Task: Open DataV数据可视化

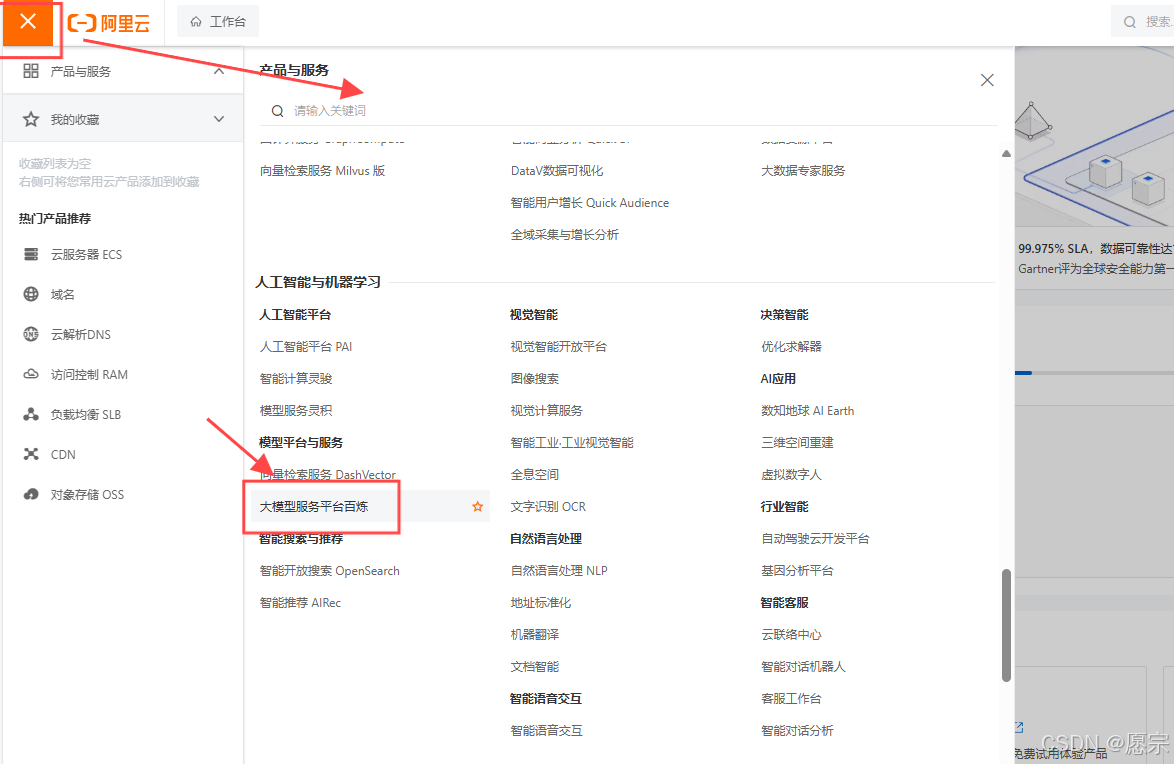Action: pos(556,171)
